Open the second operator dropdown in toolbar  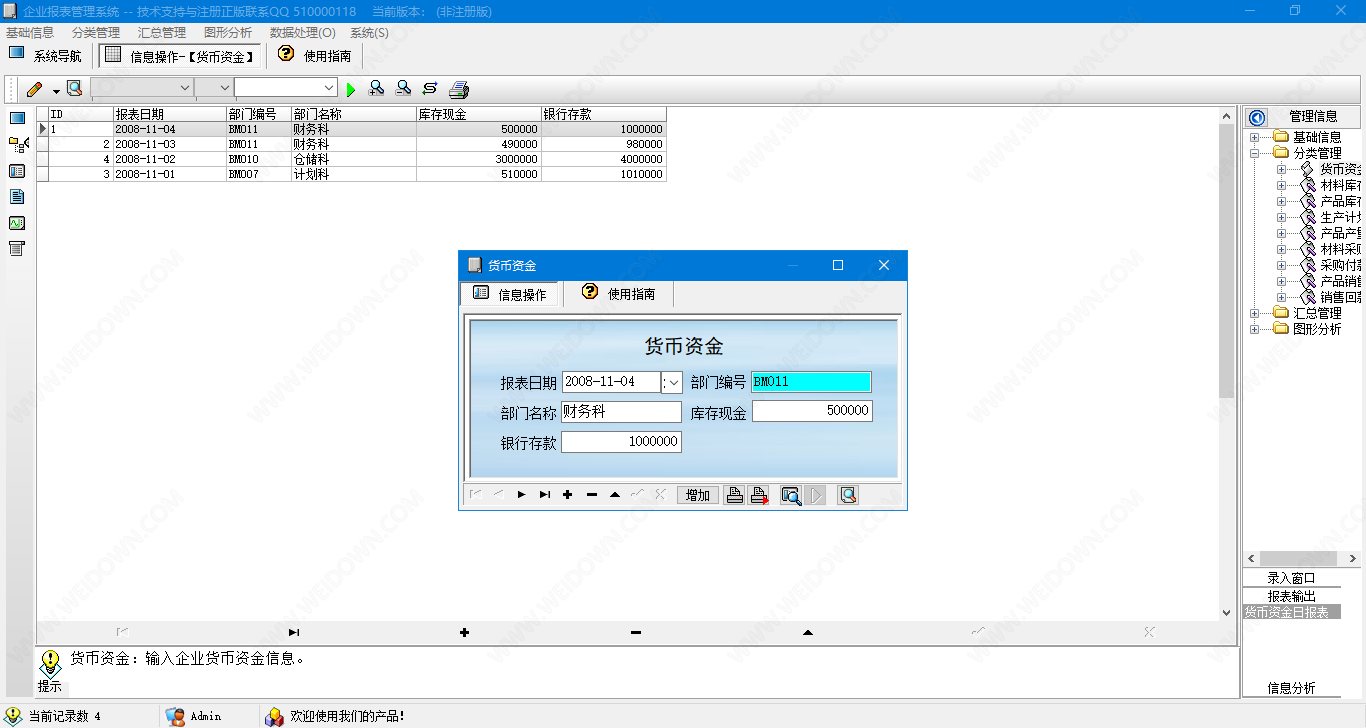pyautogui.click(x=224, y=88)
